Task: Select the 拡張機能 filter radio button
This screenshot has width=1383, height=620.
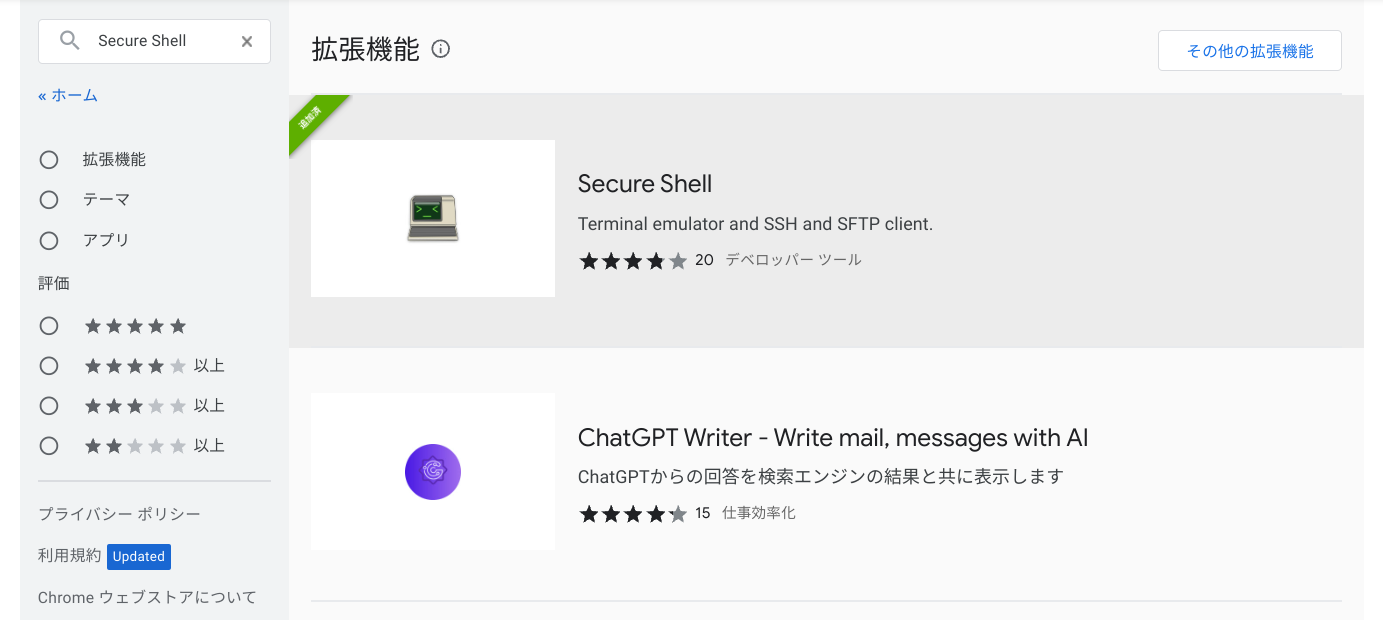Action: (49, 159)
